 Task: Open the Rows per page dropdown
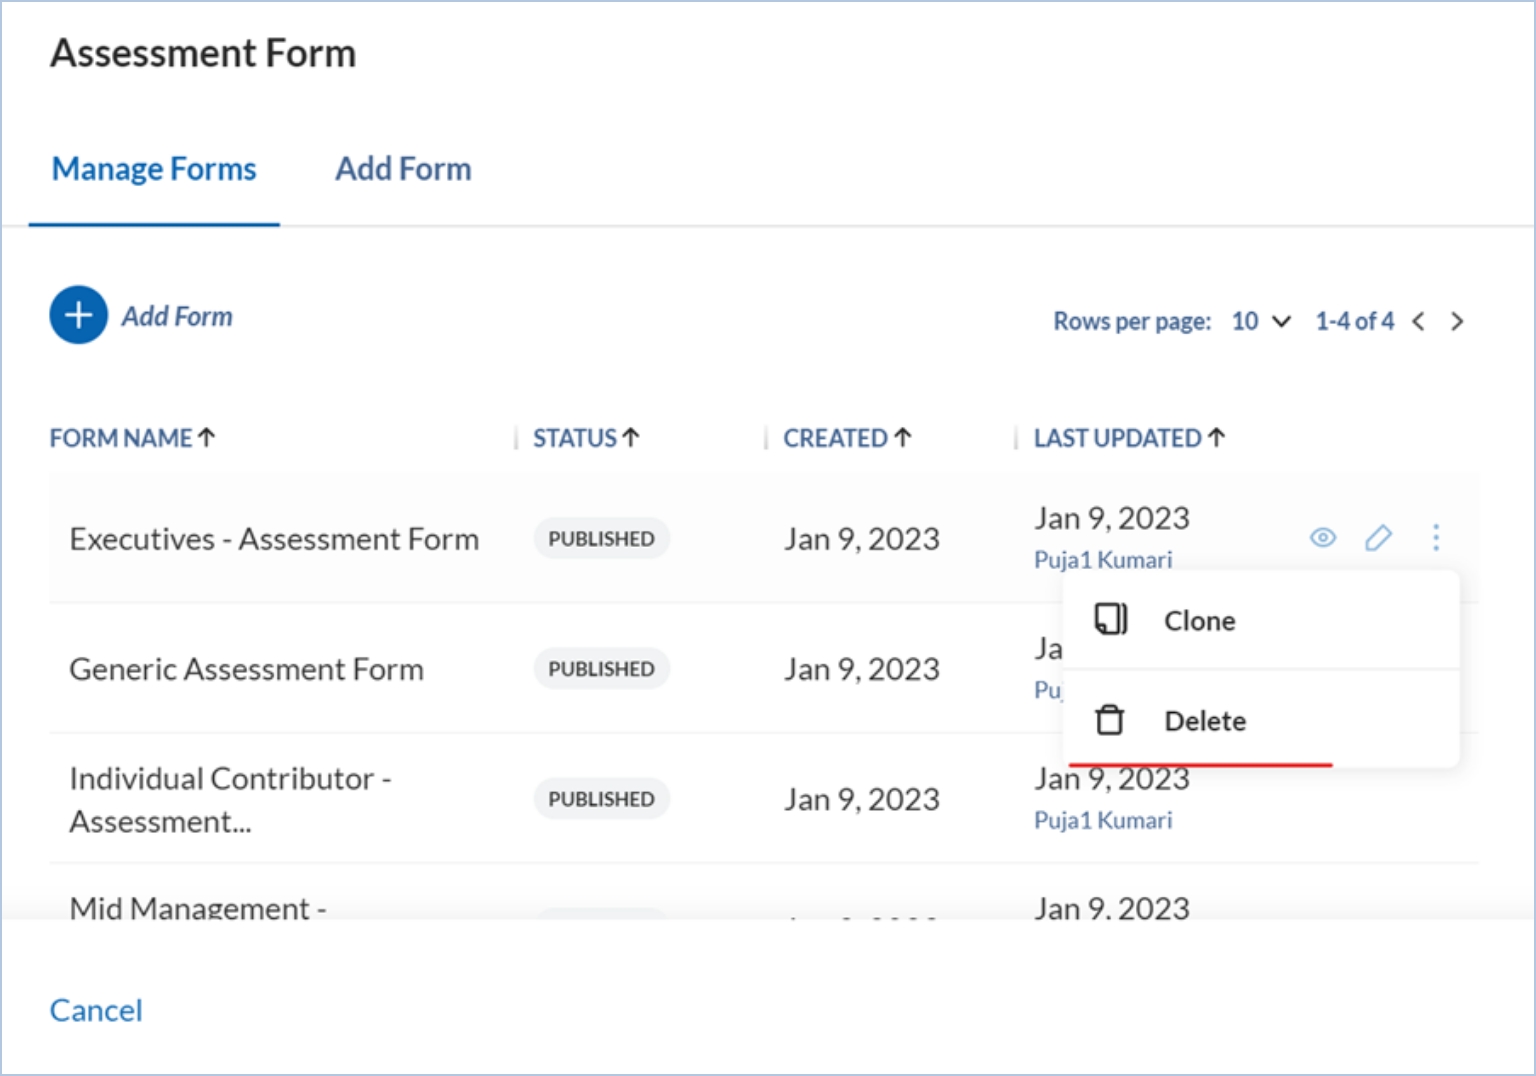point(1261,321)
